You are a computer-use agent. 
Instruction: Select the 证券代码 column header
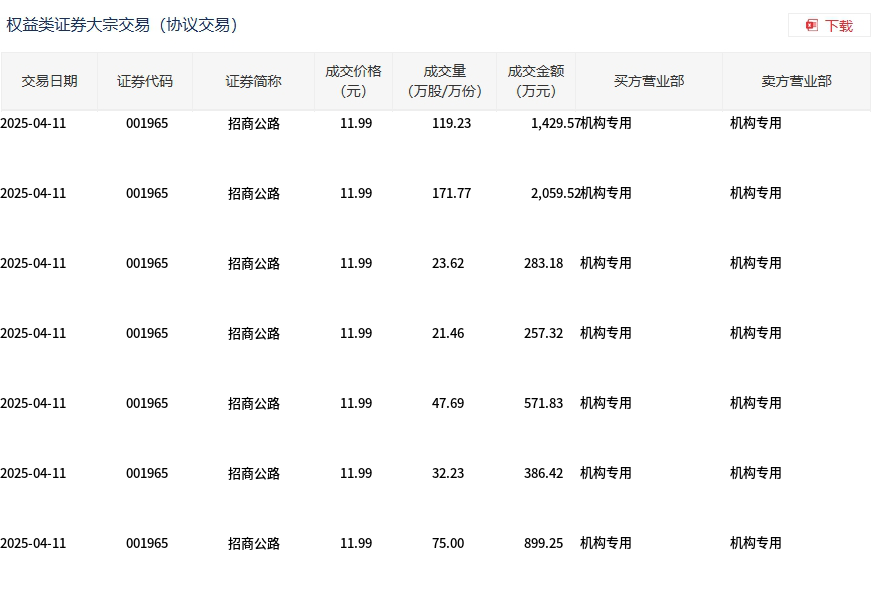[x=145, y=81]
